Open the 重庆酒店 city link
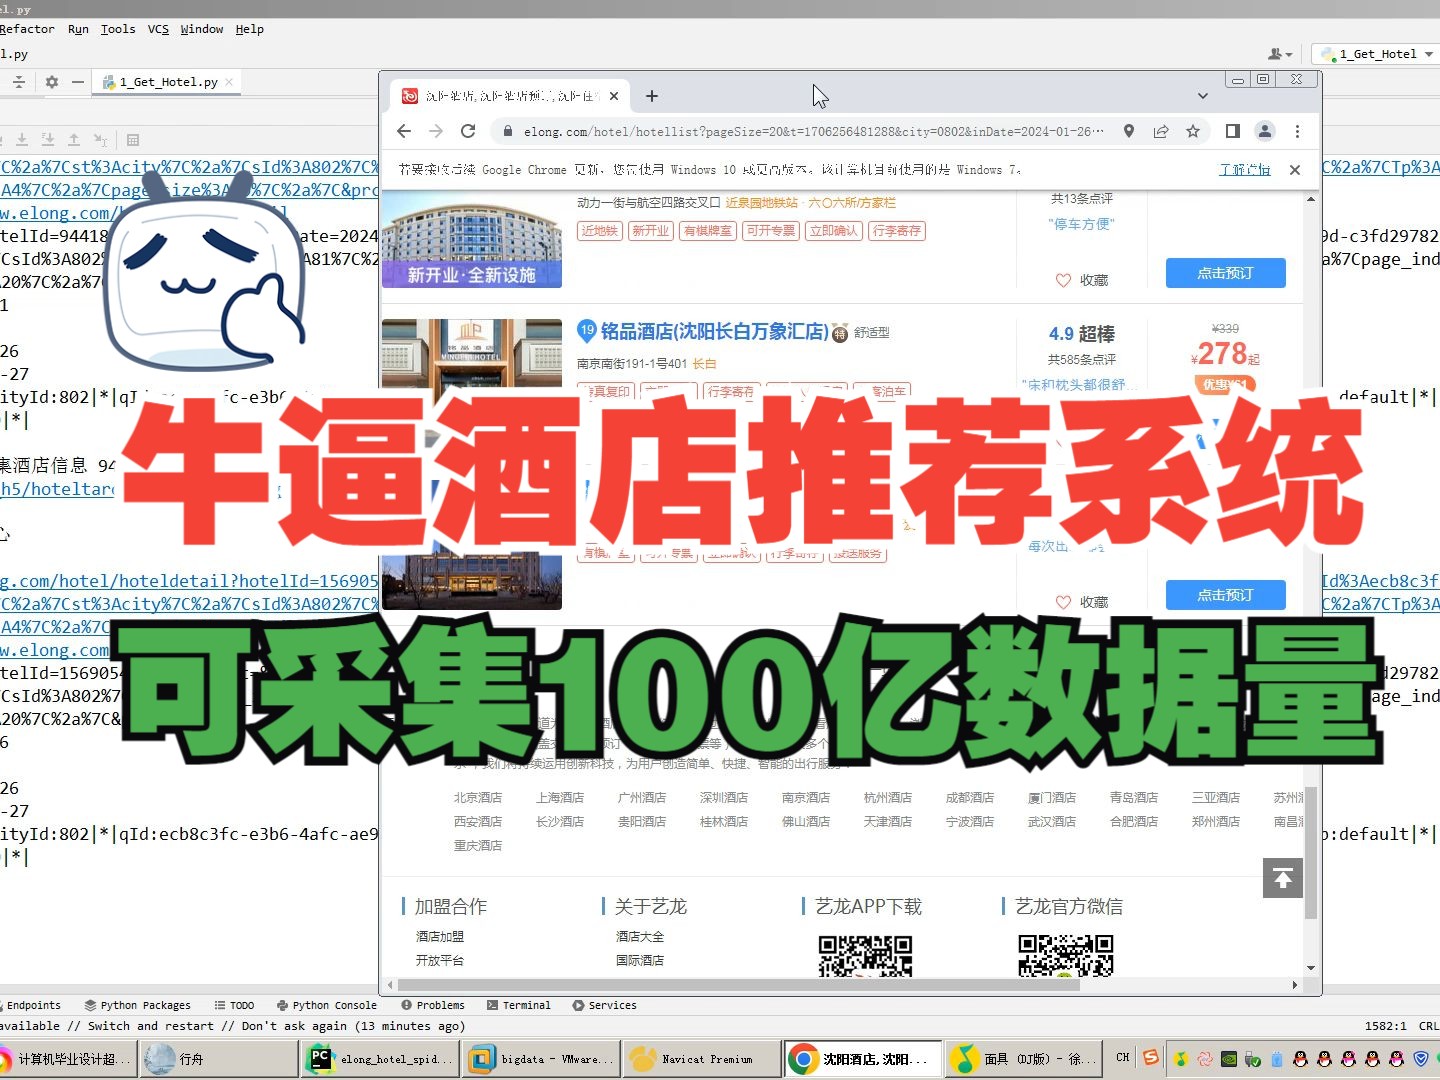The width and height of the screenshot is (1440, 1080). coord(478,845)
